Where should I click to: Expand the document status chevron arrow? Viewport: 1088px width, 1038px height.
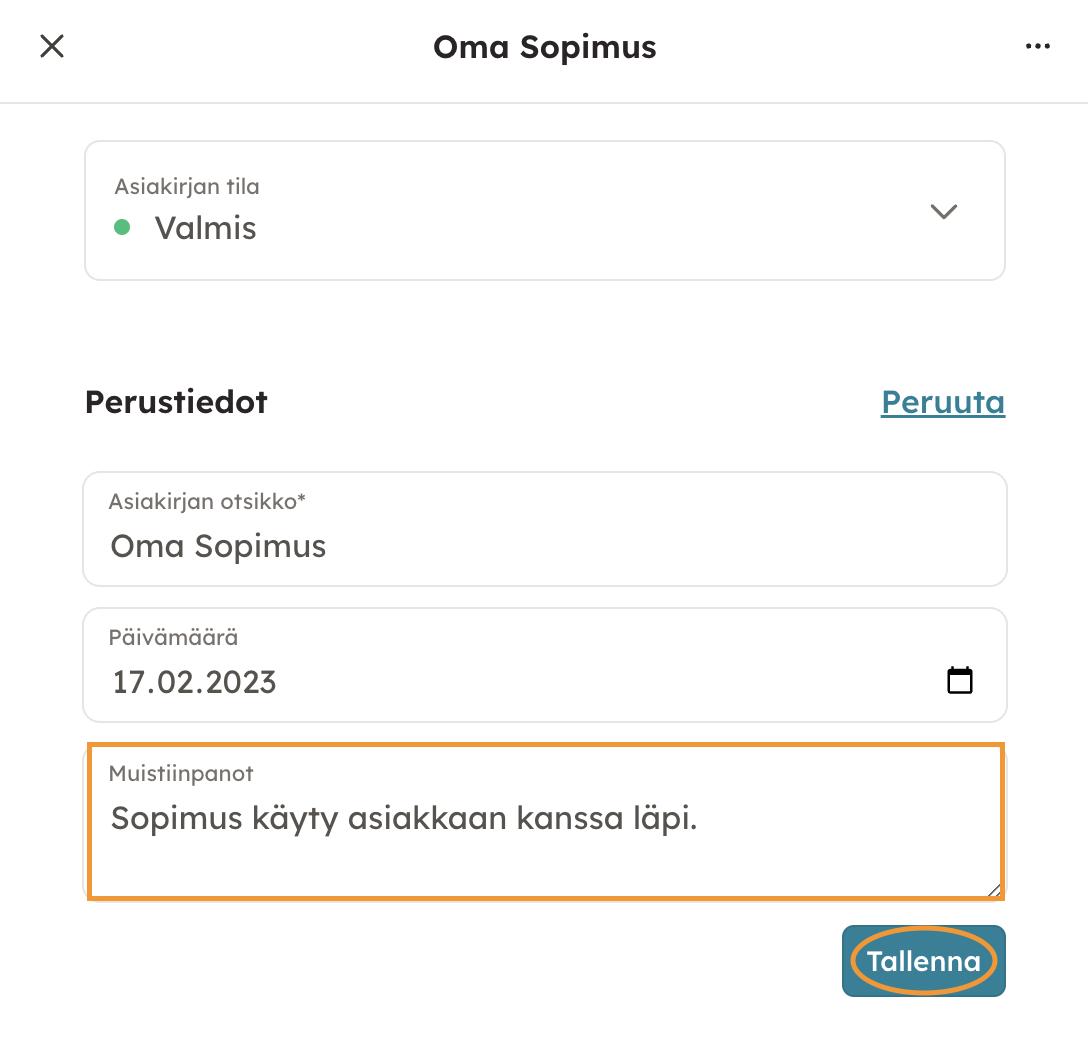tap(944, 211)
